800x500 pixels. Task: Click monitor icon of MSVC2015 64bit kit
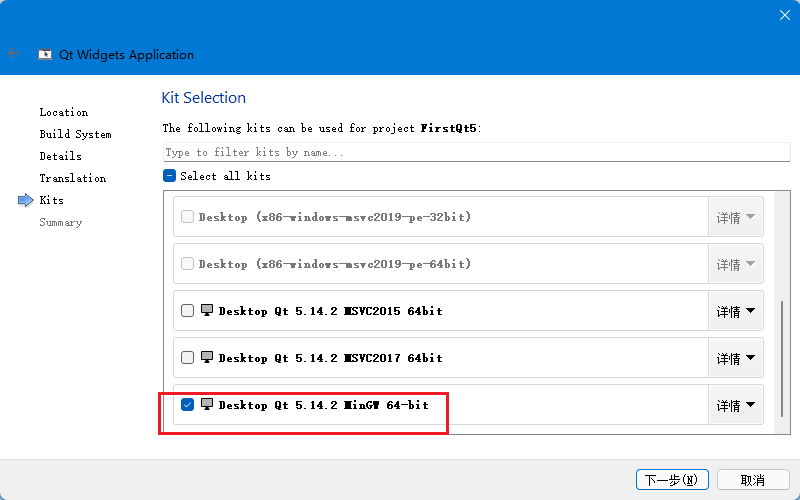click(207, 310)
